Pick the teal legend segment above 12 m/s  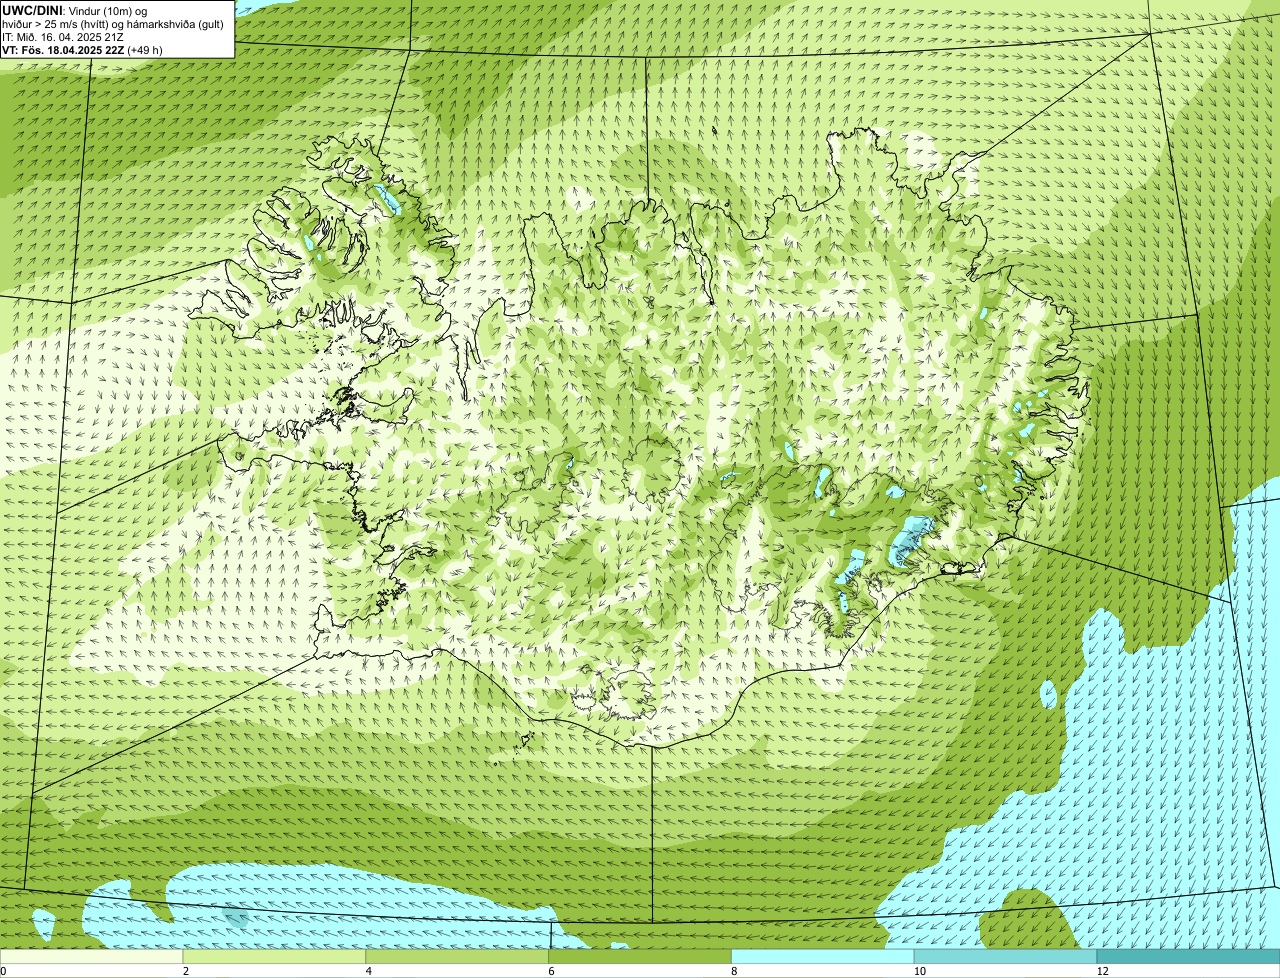point(1188,956)
